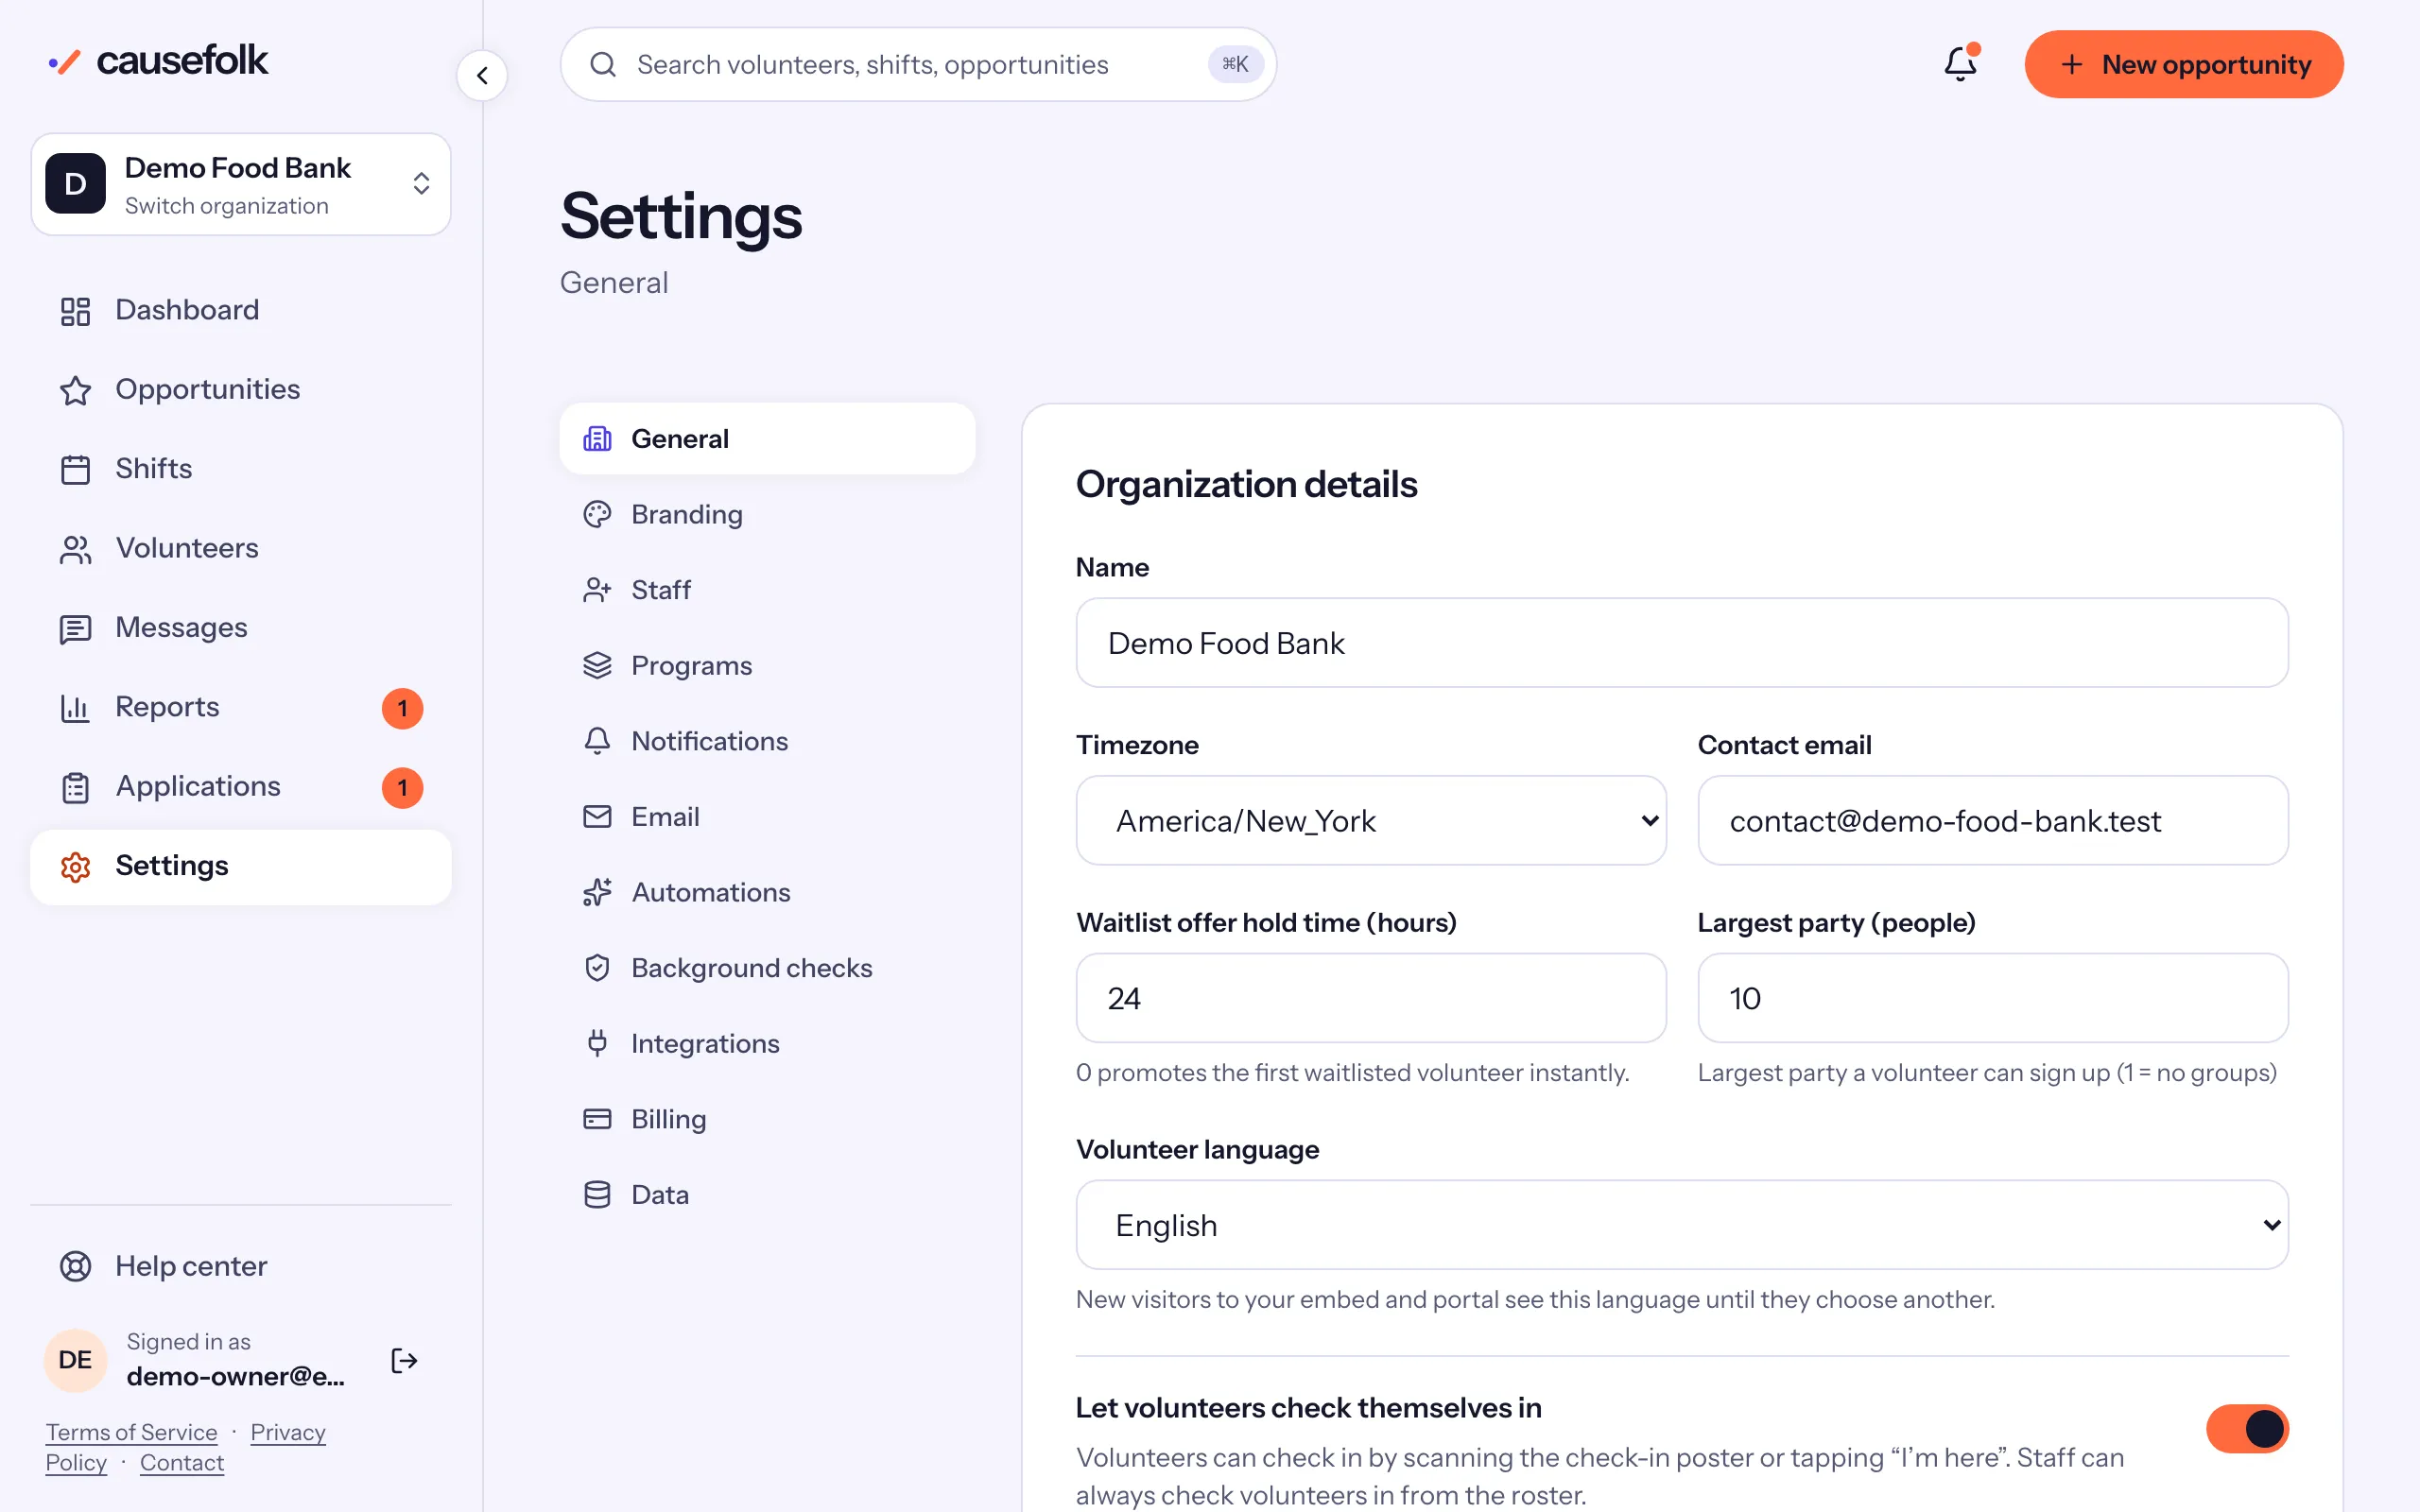The image size is (2420, 1512).
Task: Click the Waitlist offer hold time field
Action: coord(1371,998)
